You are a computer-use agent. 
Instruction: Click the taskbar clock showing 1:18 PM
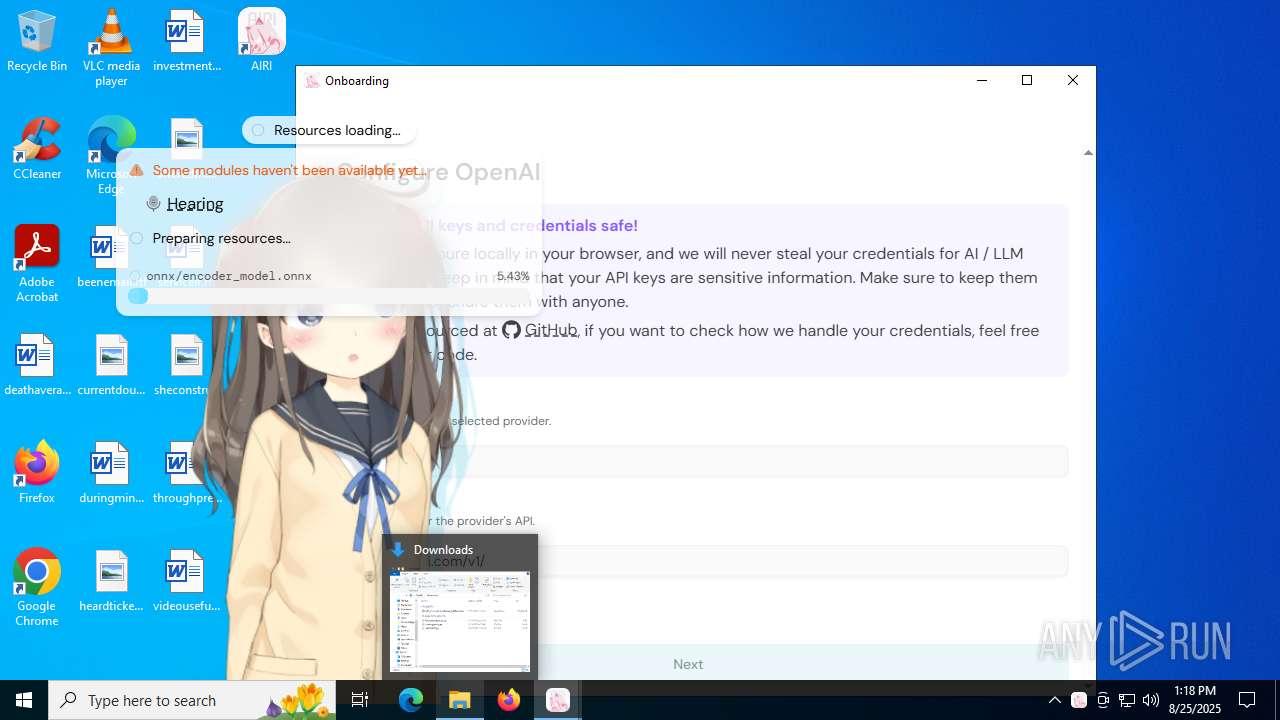[1196, 700]
